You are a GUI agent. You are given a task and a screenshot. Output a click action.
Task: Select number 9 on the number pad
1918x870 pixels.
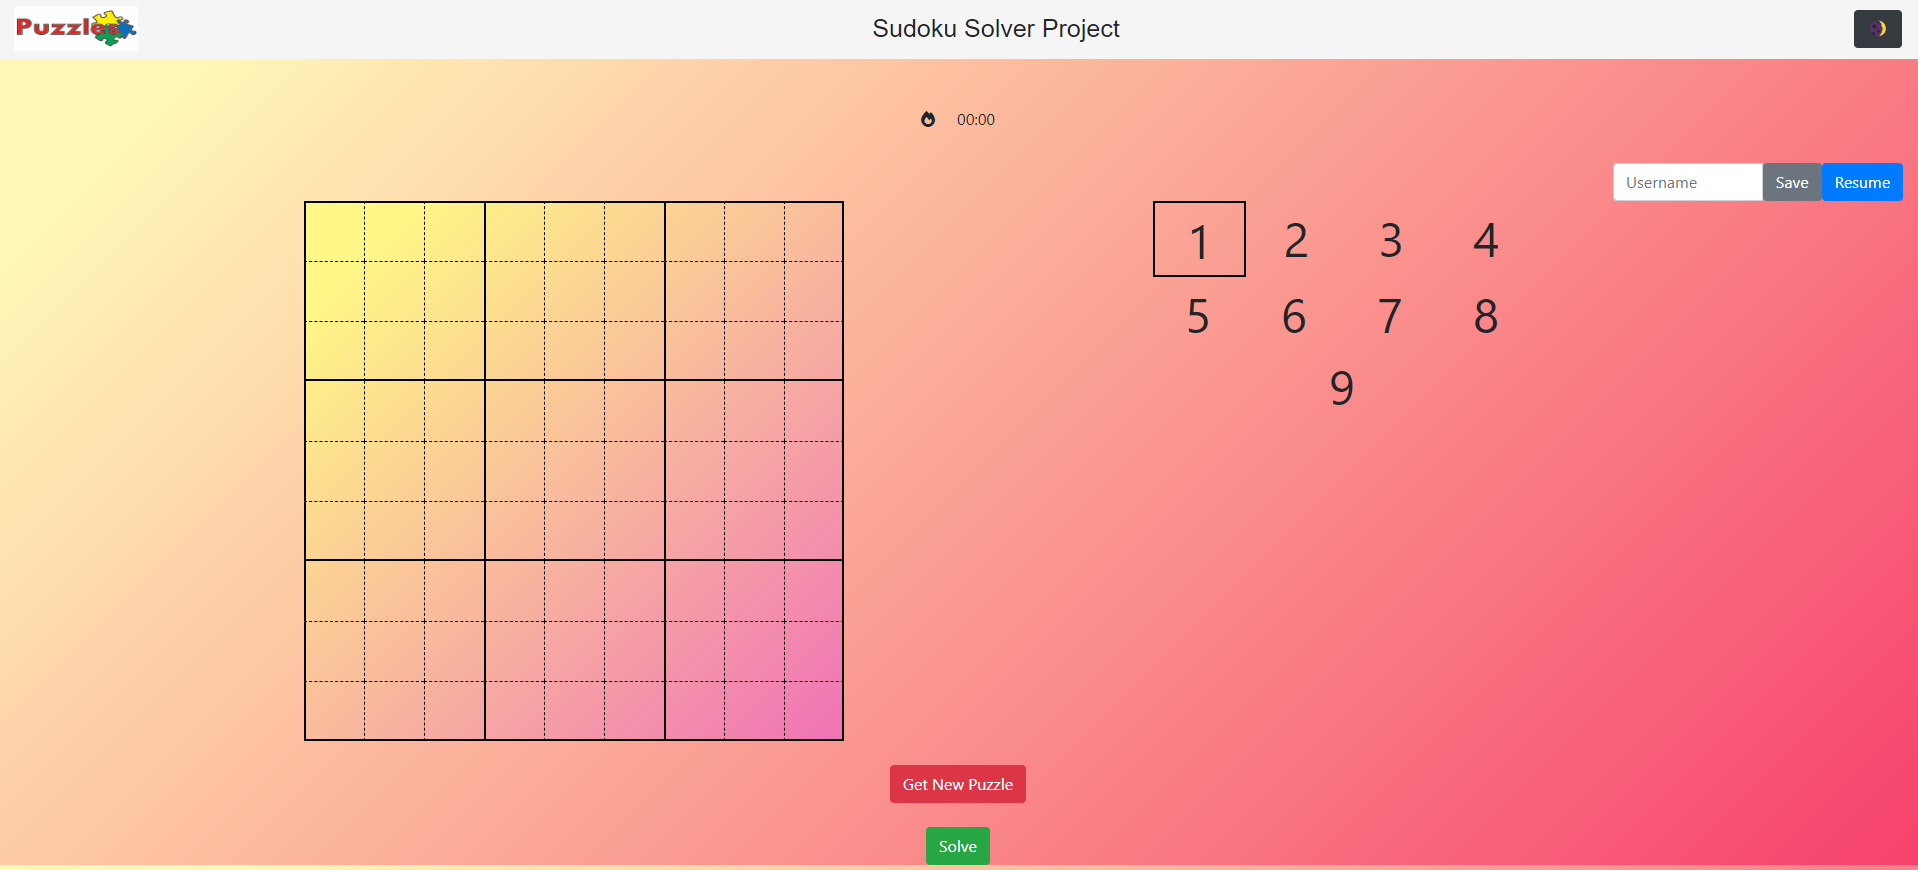1340,389
